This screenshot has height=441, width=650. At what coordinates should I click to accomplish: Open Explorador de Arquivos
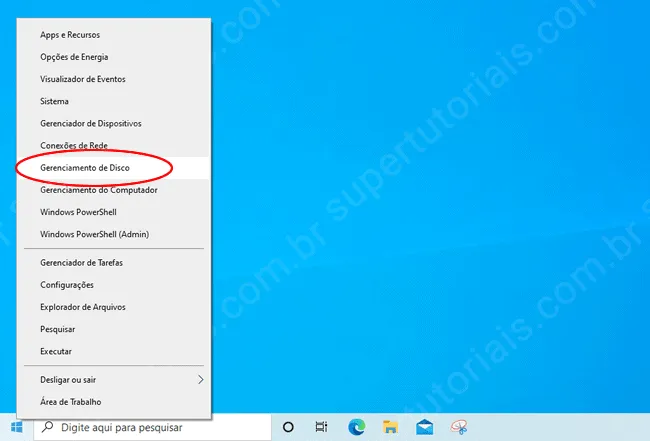[114, 307]
